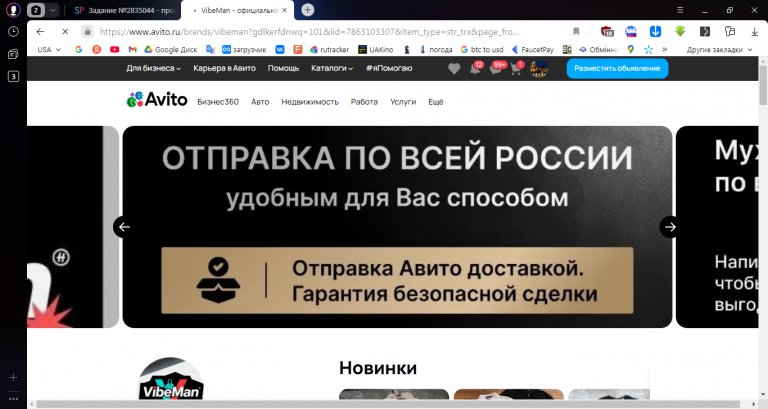This screenshot has width=768, height=409.
Task: Click the blue down-arrow download extension icon
Action: point(655,32)
